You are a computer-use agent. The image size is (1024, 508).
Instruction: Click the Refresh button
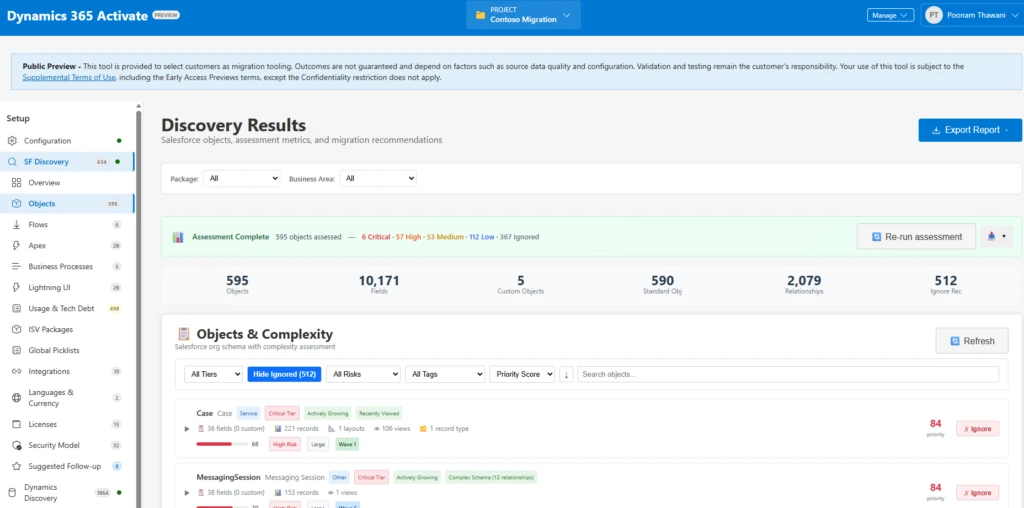tap(972, 341)
